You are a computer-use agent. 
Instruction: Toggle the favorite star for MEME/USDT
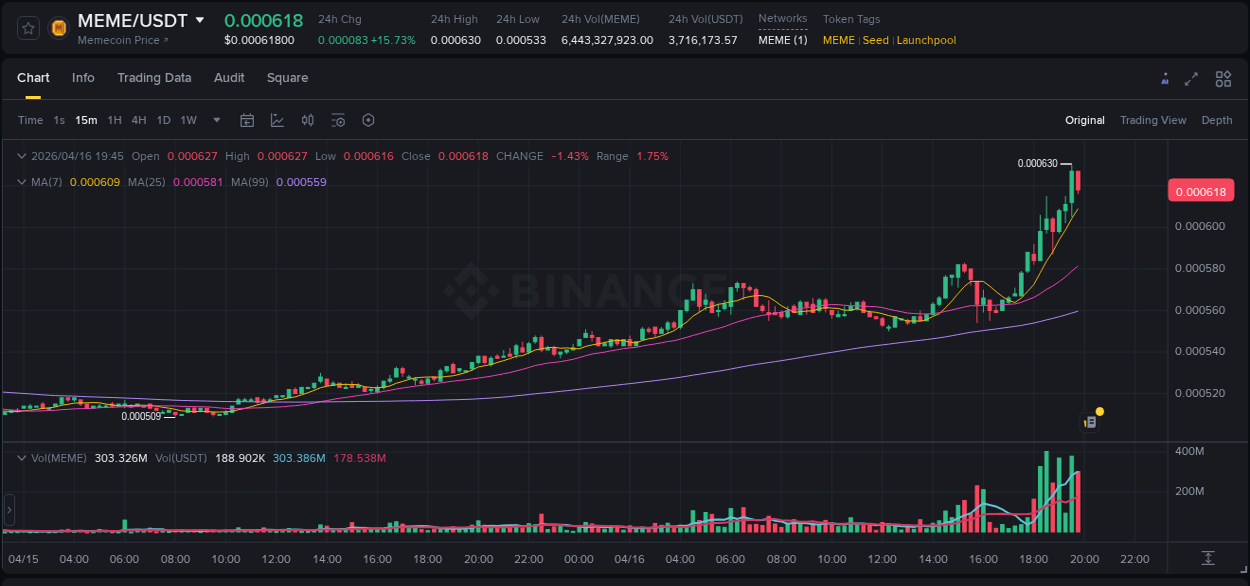(27, 26)
